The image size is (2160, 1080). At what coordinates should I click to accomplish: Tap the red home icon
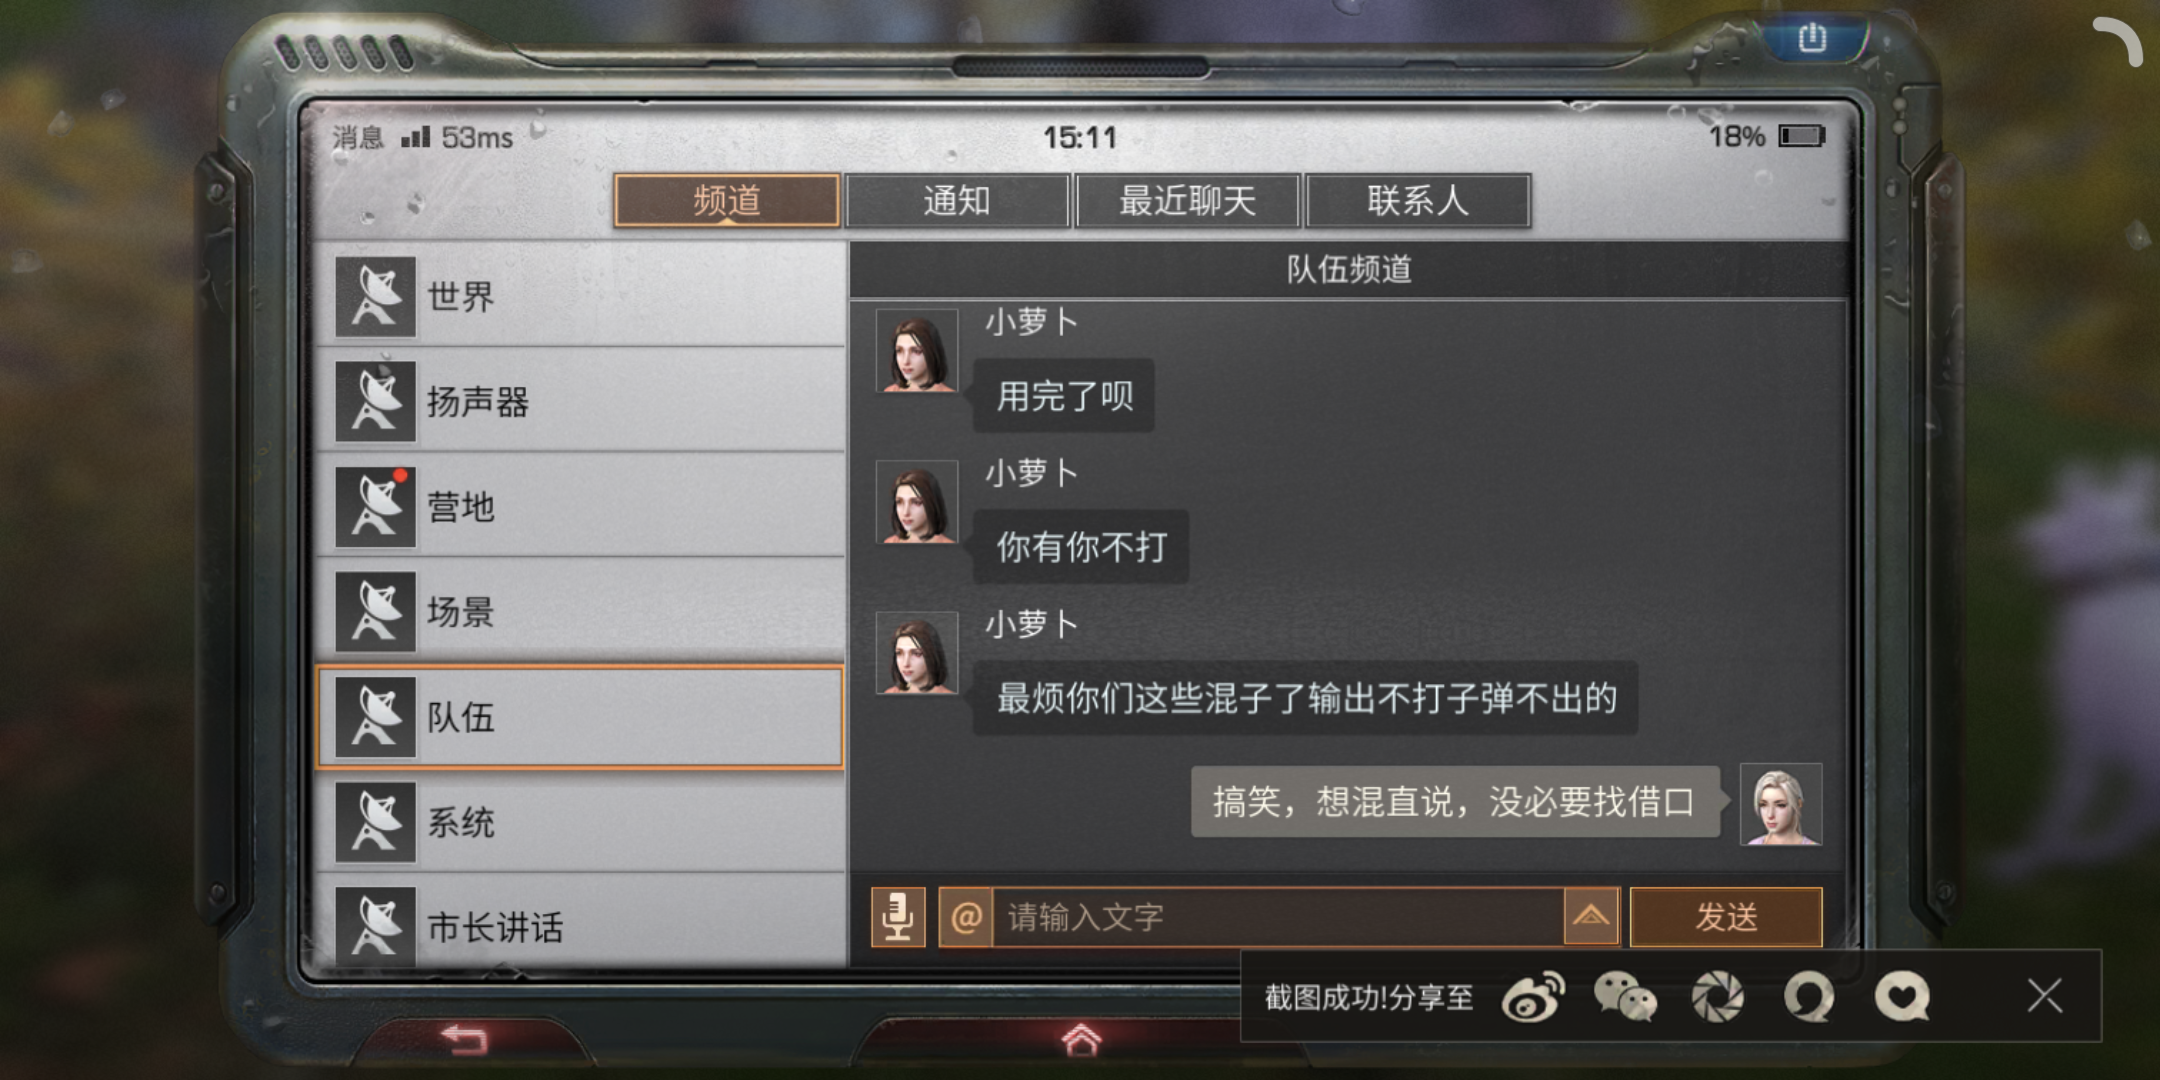[x=1080, y=1040]
